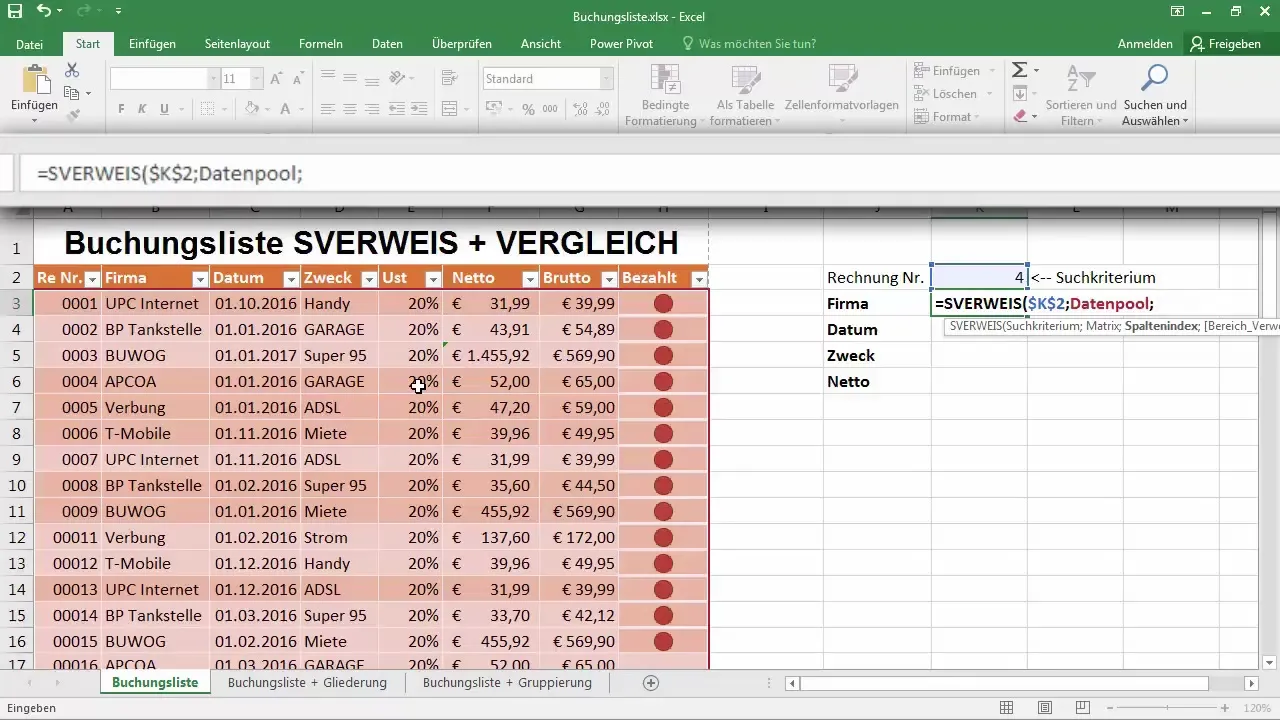Open Firma column filter dropdown
This screenshot has height=720, width=1280.
pyautogui.click(x=200, y=279)
